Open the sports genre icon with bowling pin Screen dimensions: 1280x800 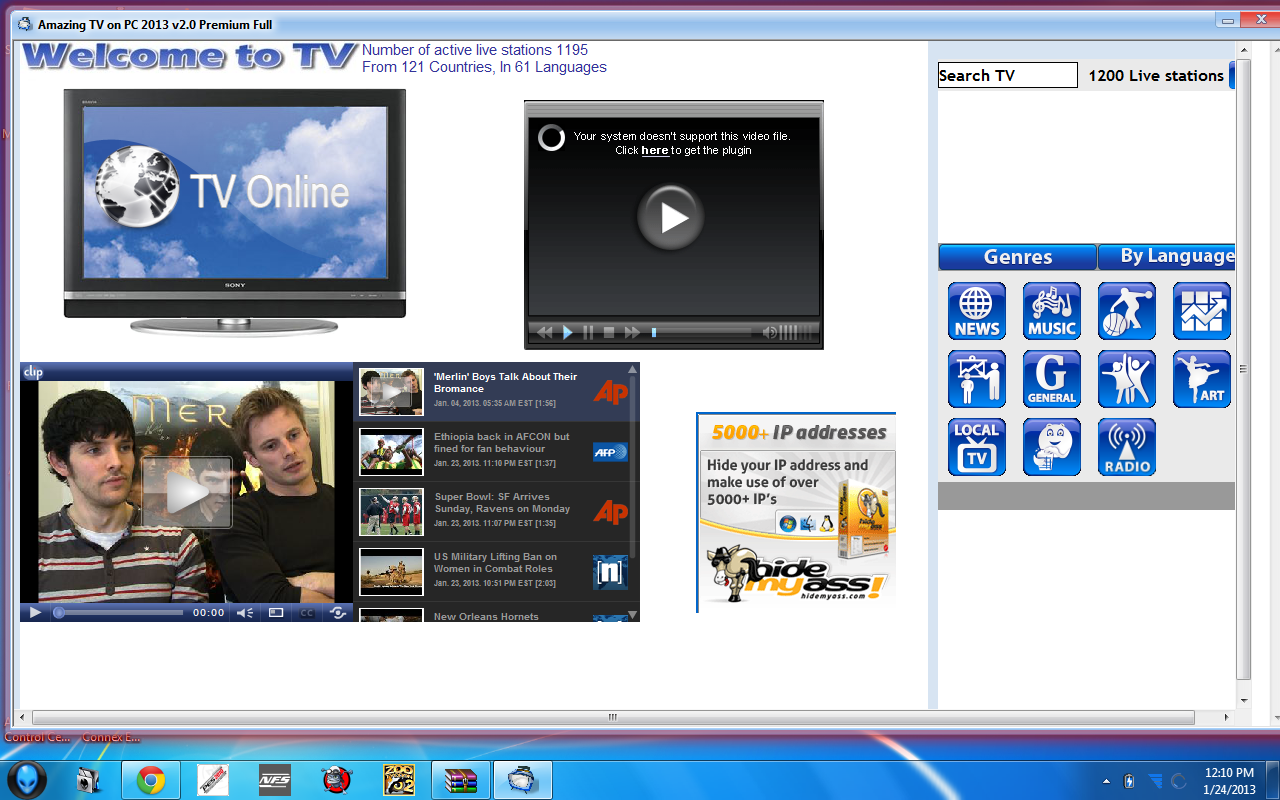pos(1127,311)
